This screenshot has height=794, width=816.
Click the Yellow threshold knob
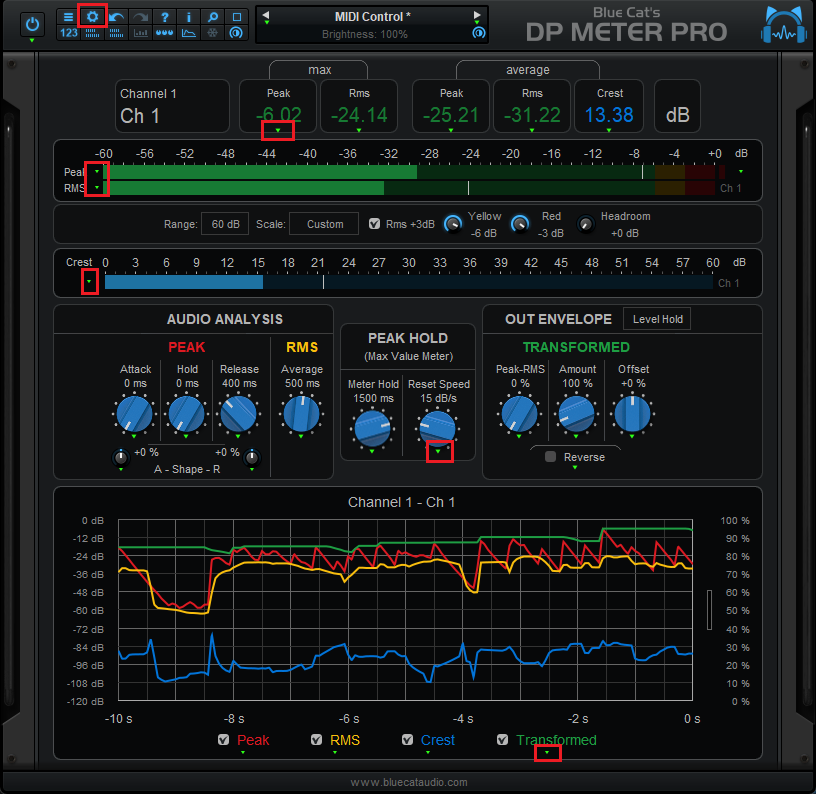point(453,224)
